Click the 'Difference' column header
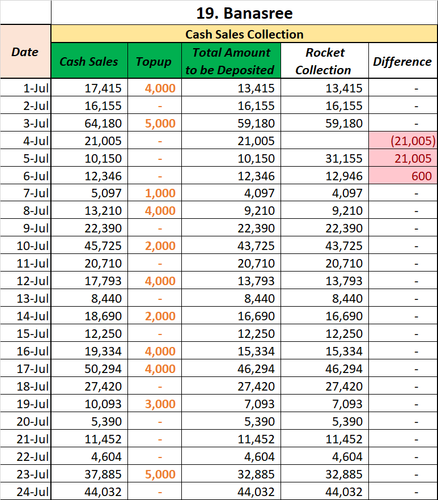 [403, 61]
